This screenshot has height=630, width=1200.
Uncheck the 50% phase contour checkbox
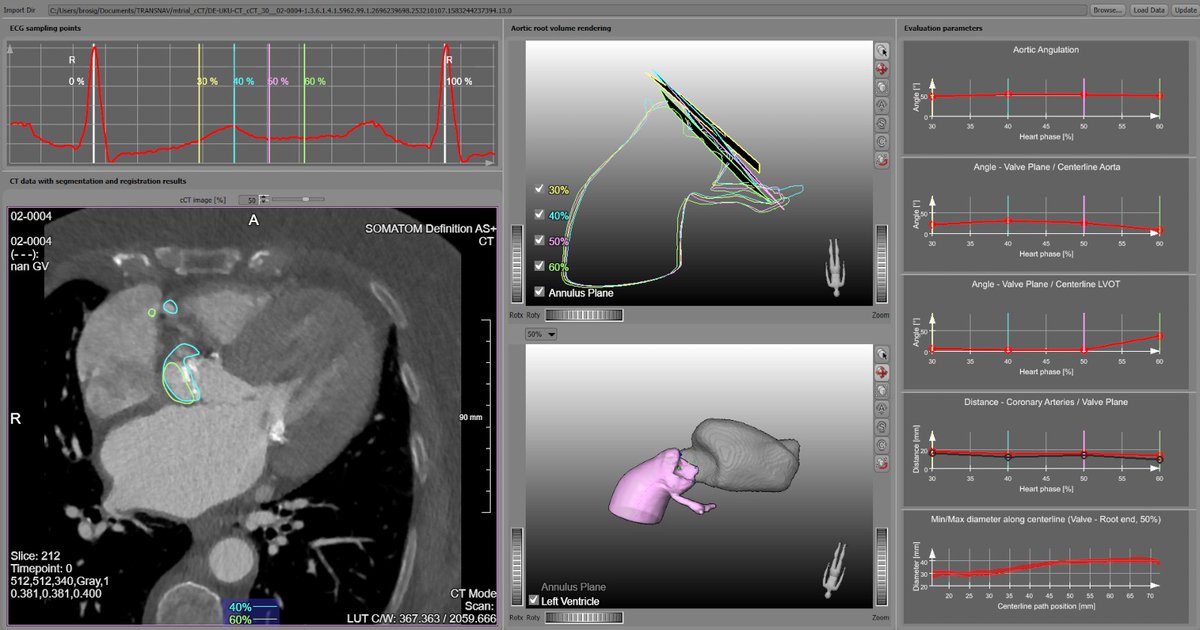(541, 241)
